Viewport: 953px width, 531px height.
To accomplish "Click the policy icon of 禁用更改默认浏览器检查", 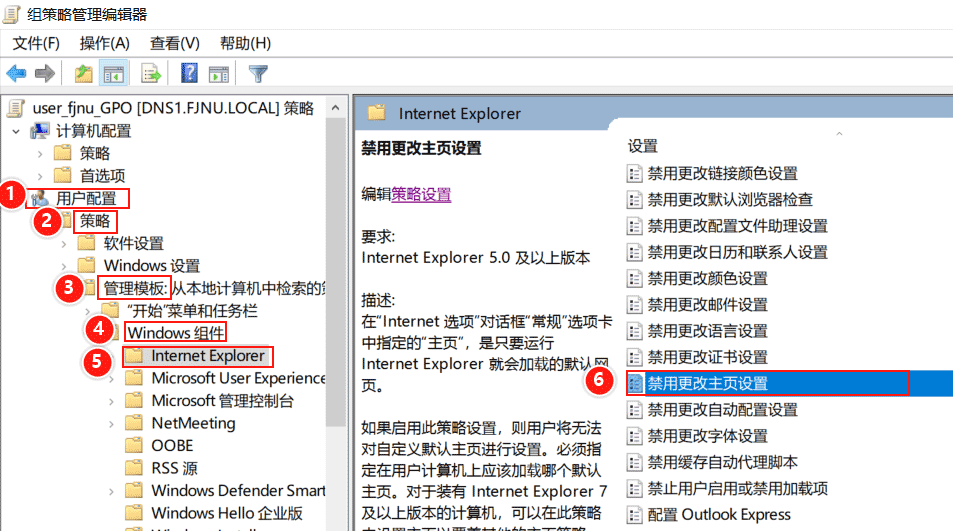I will tap(635, 200).
